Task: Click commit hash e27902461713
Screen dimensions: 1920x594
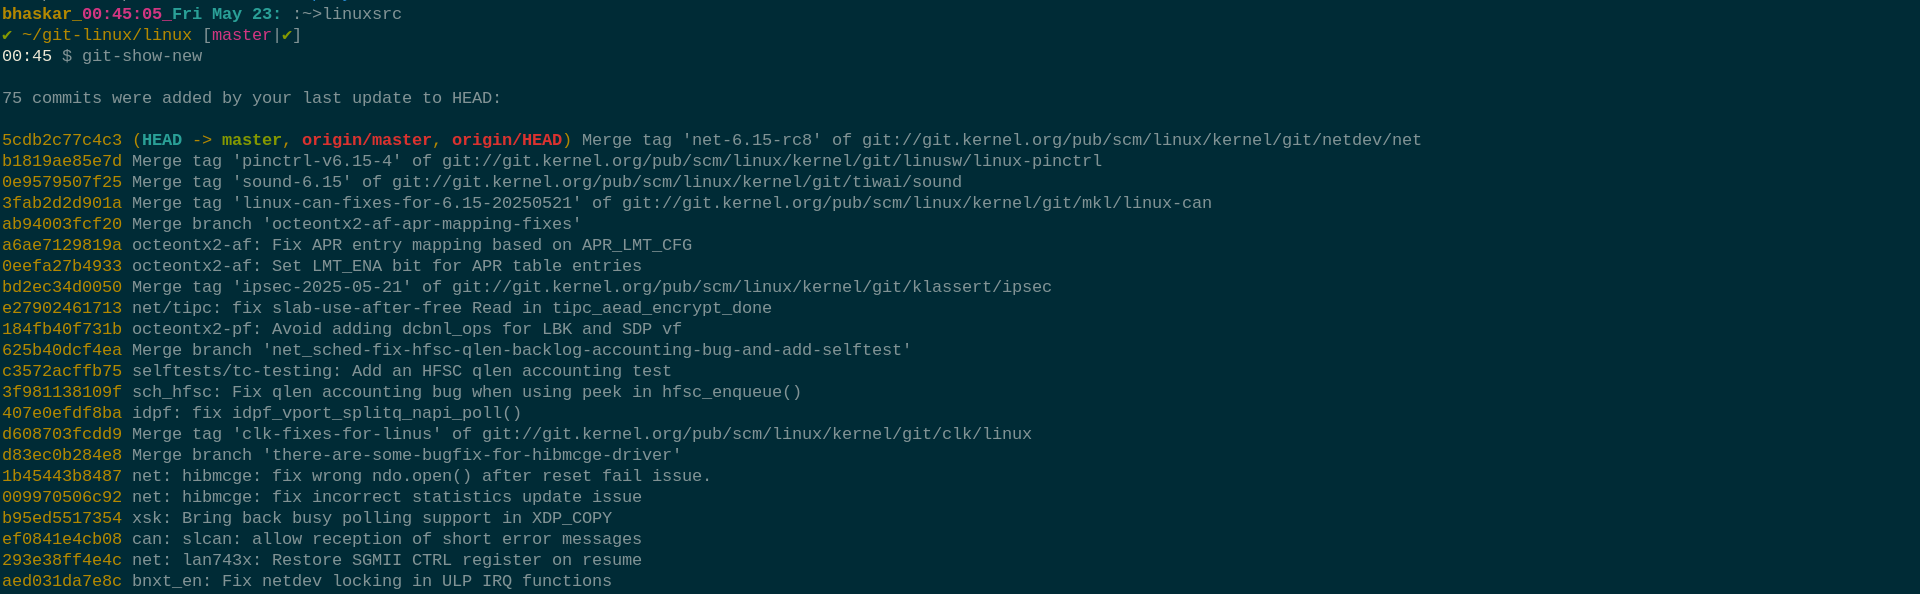Action: pyautogui.click(x=62, y=308)
